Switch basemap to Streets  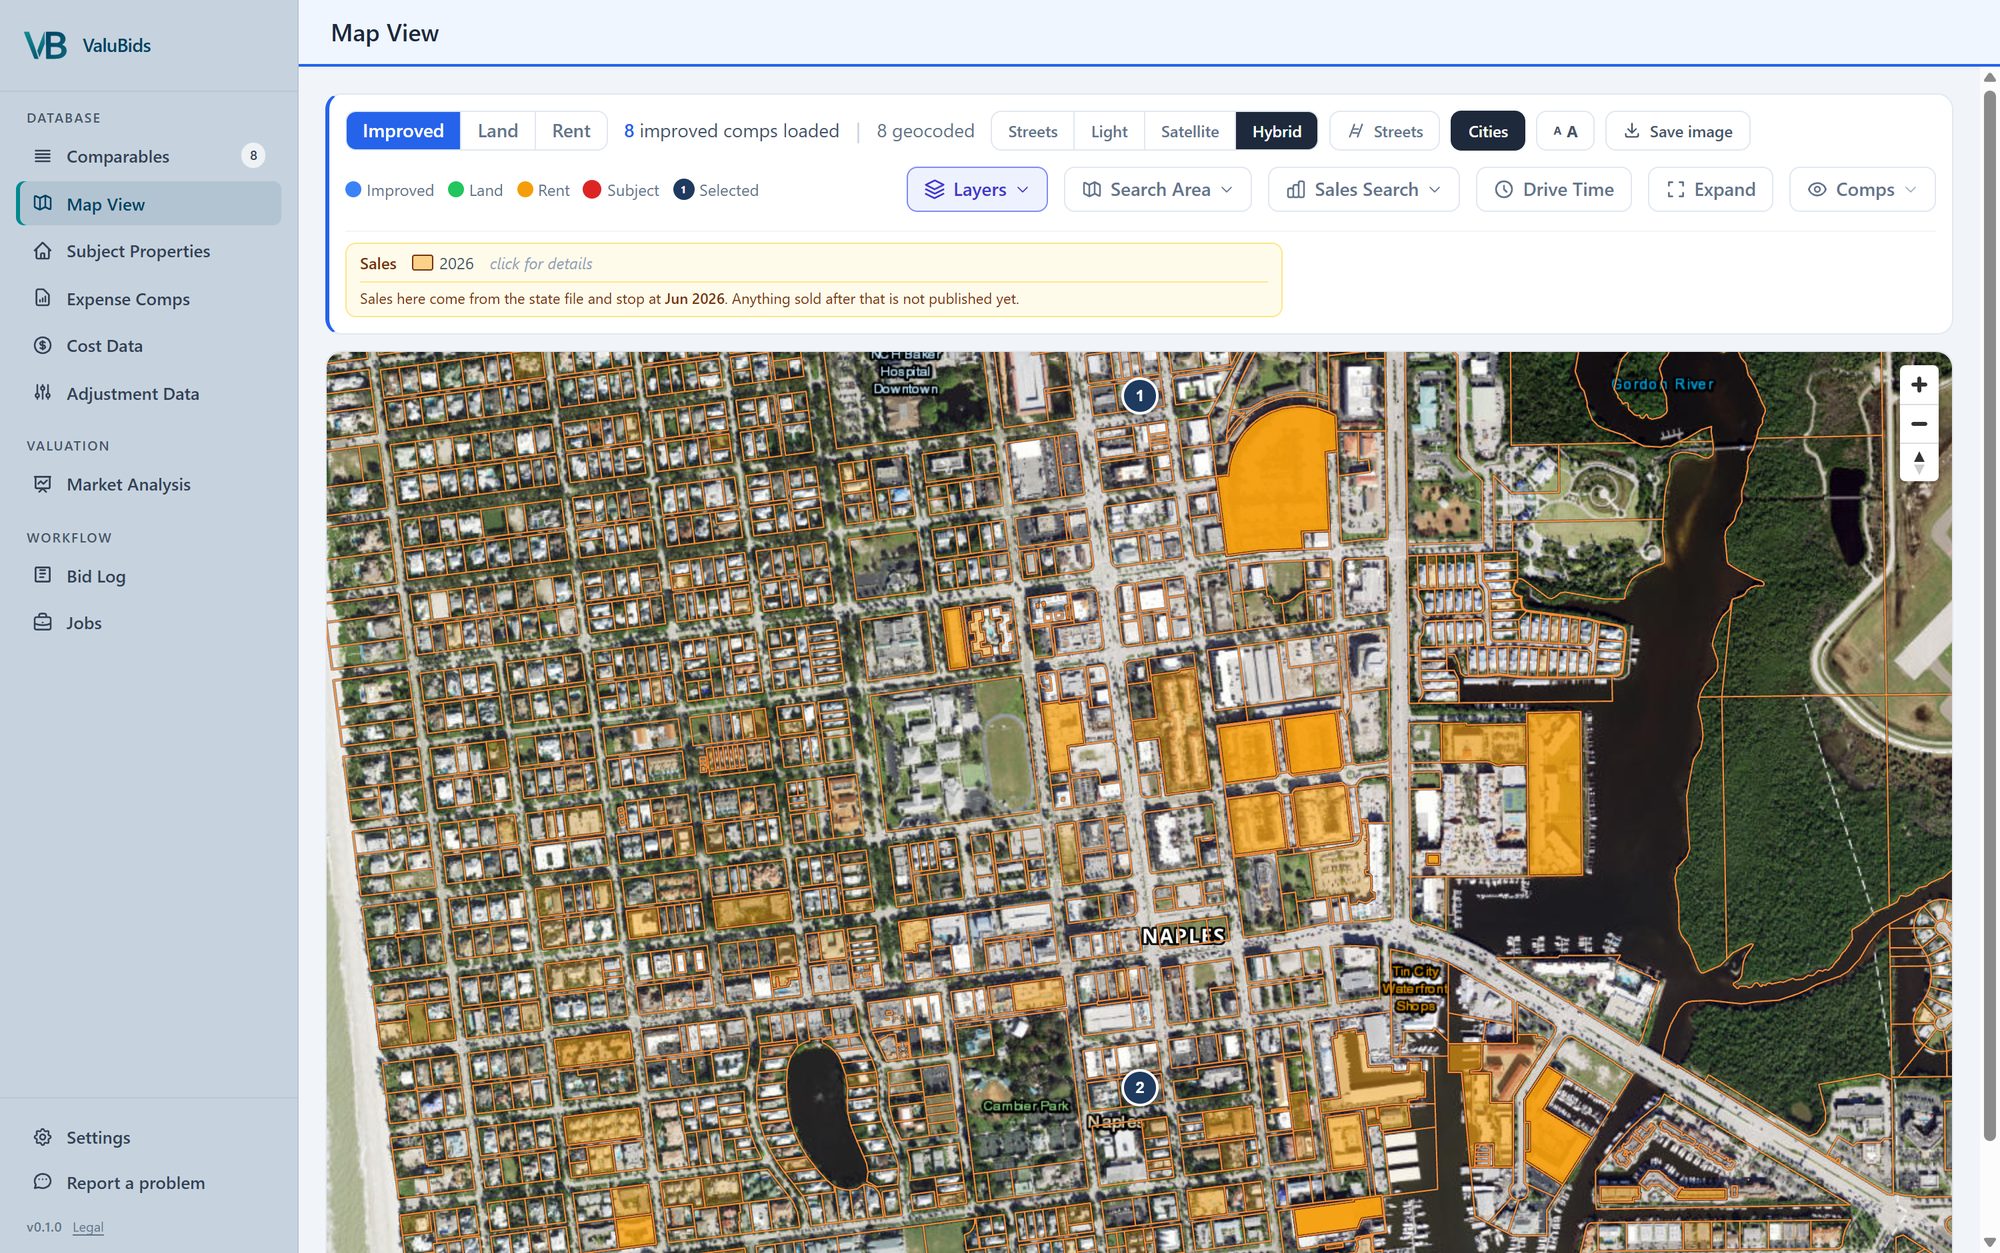(1032, 131)
